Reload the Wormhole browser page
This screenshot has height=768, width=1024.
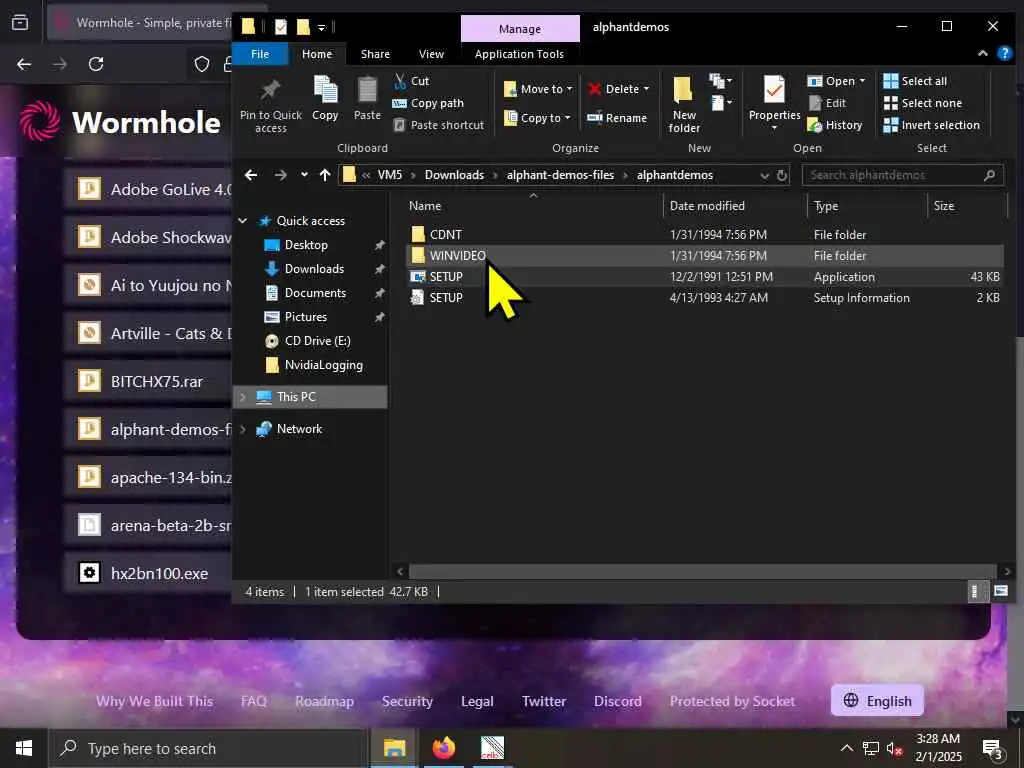(x=96, y=64)
